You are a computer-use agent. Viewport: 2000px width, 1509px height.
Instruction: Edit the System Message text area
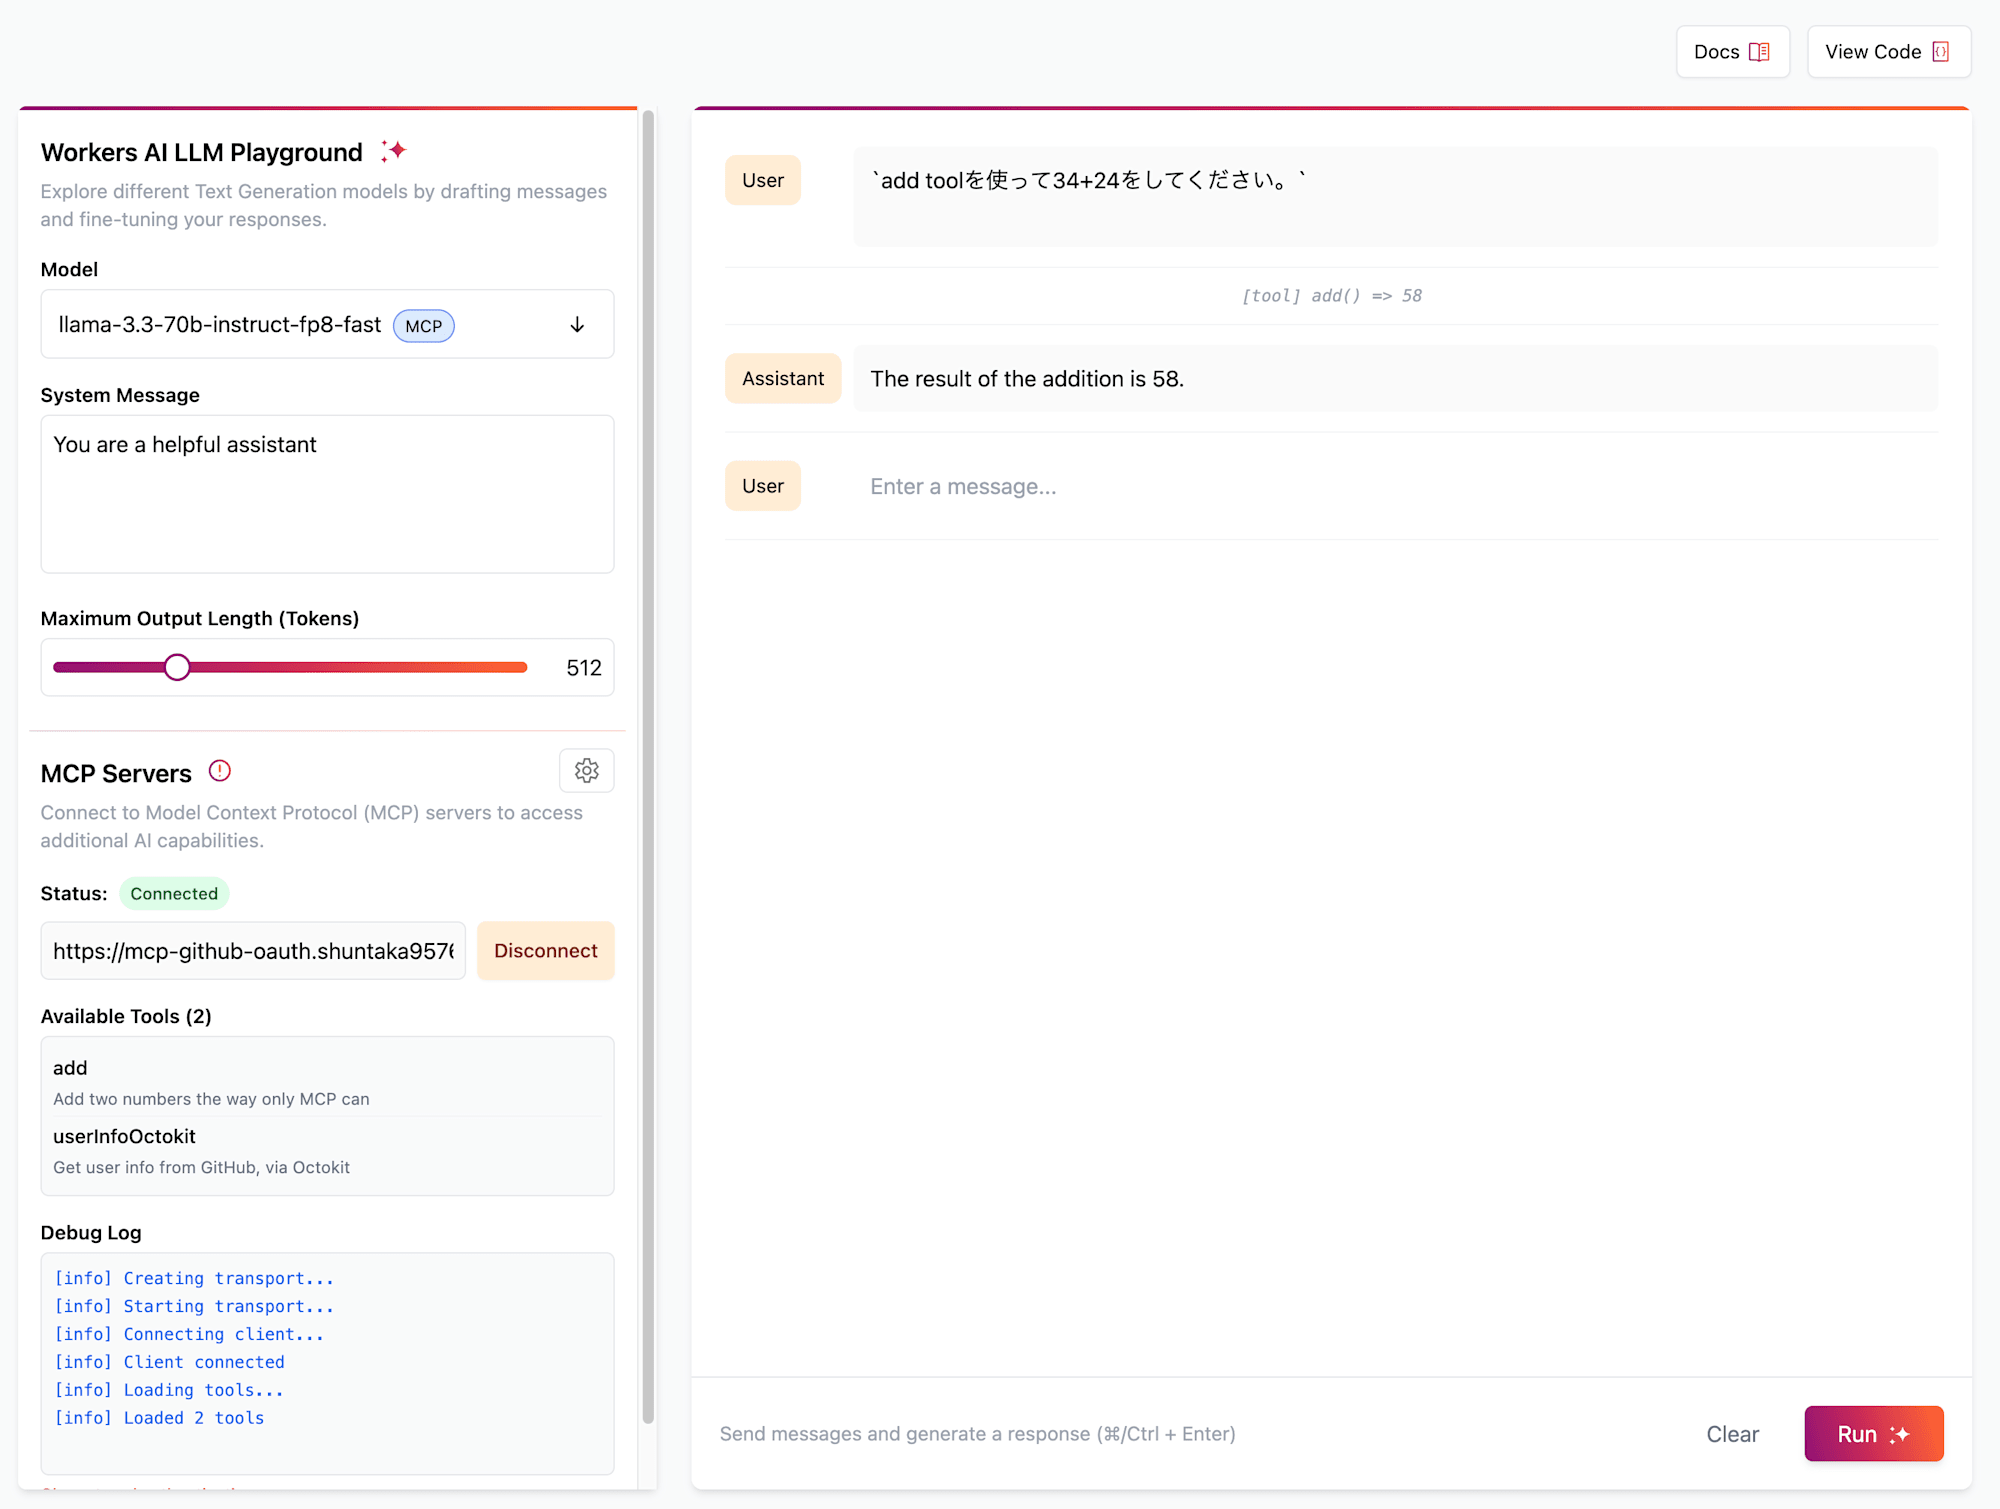[327, 494]
